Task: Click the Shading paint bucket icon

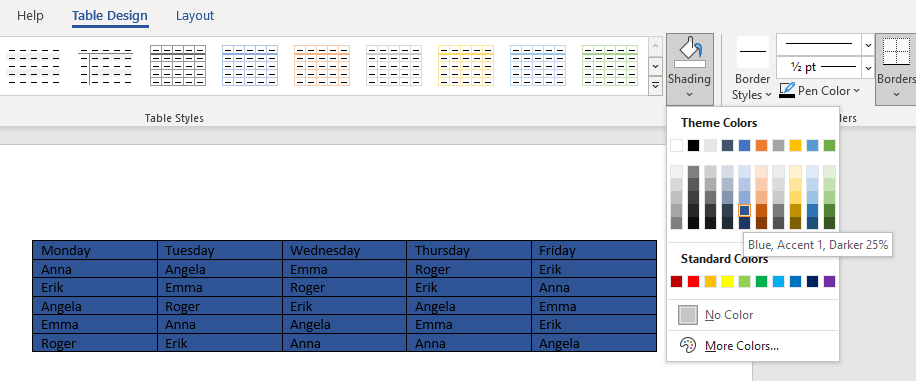Action: (690, 52)
